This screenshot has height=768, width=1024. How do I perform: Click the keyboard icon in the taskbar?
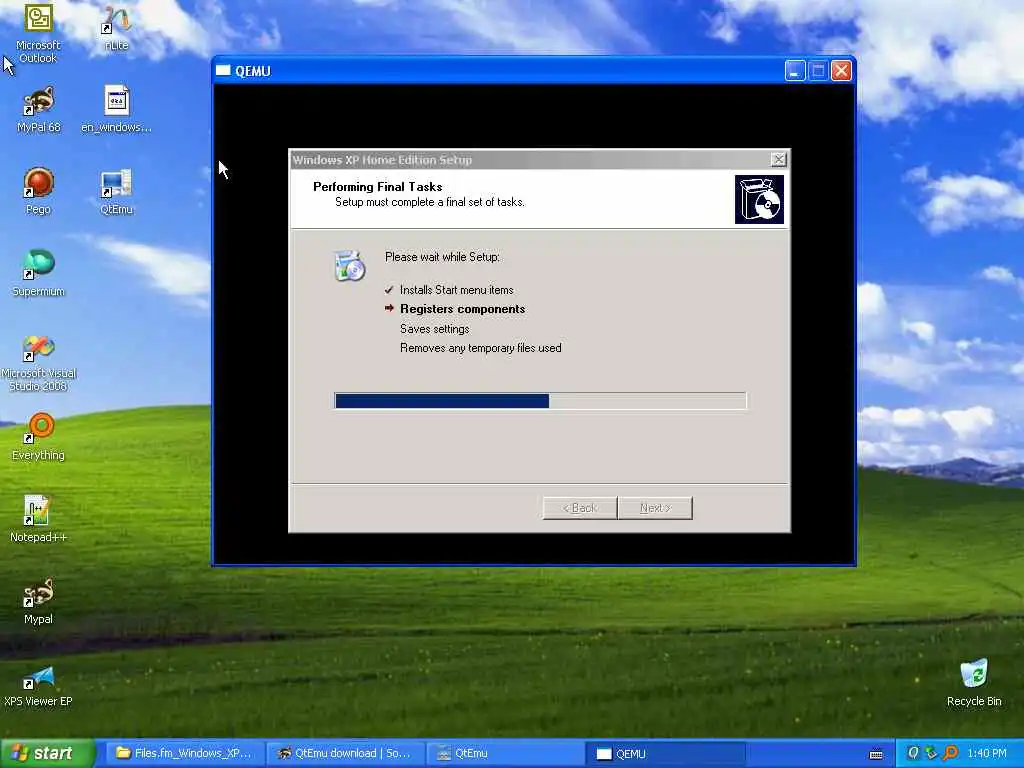pos(876,754)
